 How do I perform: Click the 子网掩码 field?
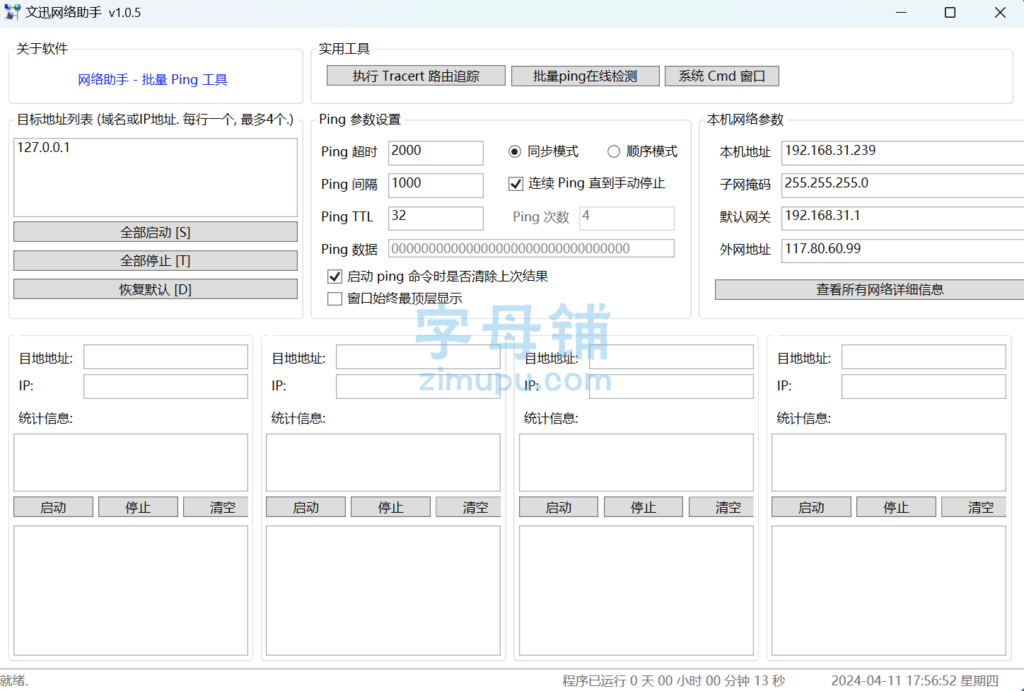pyautogui.click(x=903, y=185)
